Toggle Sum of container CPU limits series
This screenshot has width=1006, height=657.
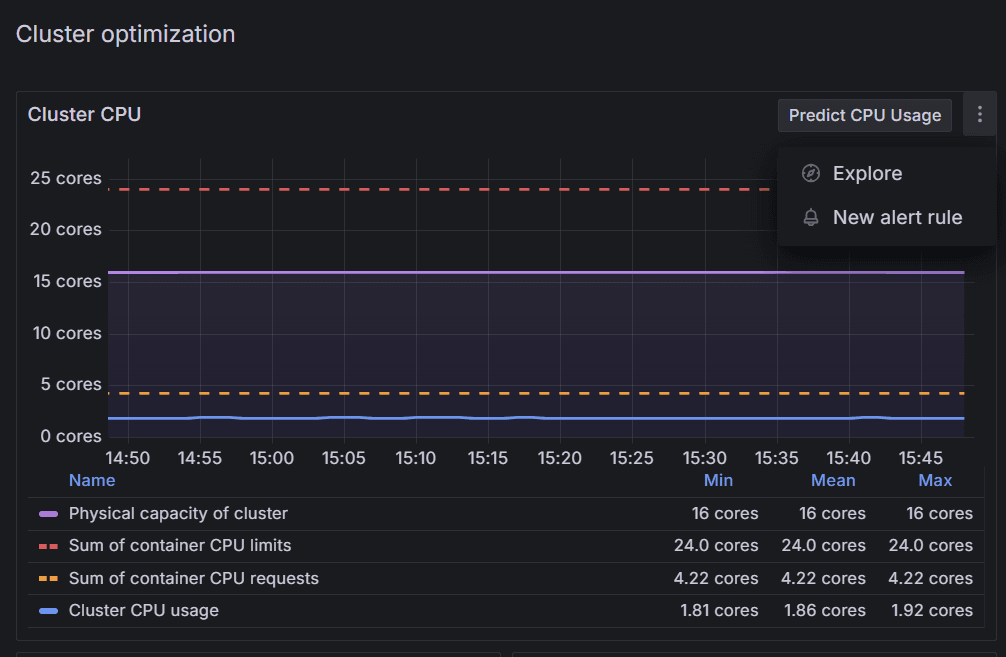click(180, 546)
